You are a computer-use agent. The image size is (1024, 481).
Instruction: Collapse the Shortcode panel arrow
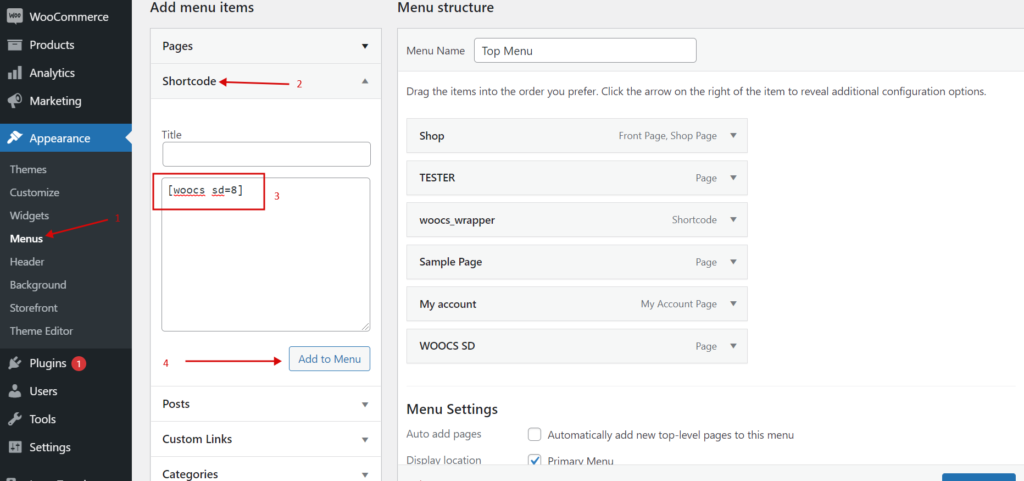pyautogui.click(x=364, y=81)
